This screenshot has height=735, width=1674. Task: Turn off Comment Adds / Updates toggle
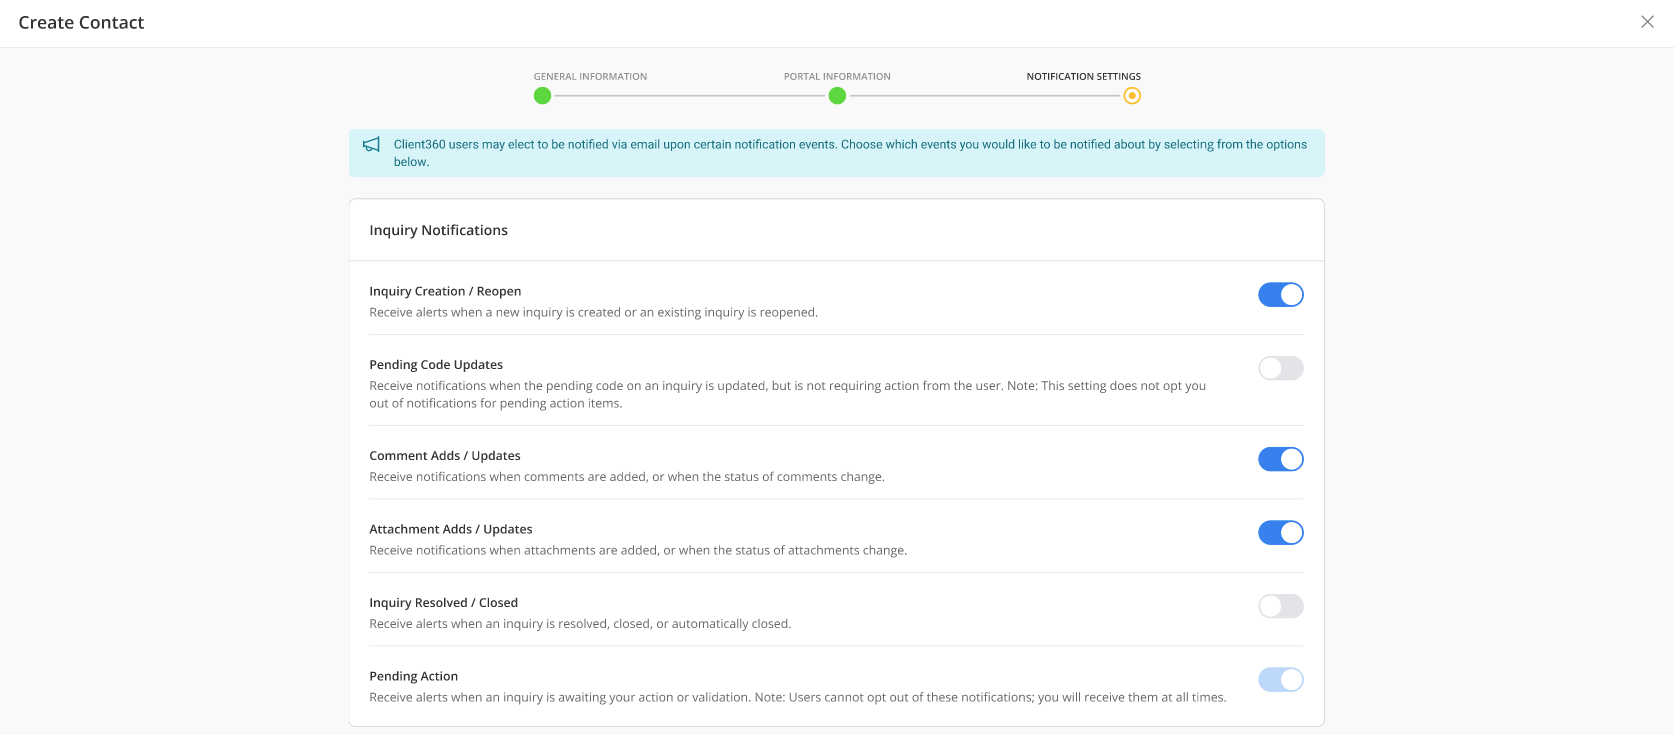1280,459
